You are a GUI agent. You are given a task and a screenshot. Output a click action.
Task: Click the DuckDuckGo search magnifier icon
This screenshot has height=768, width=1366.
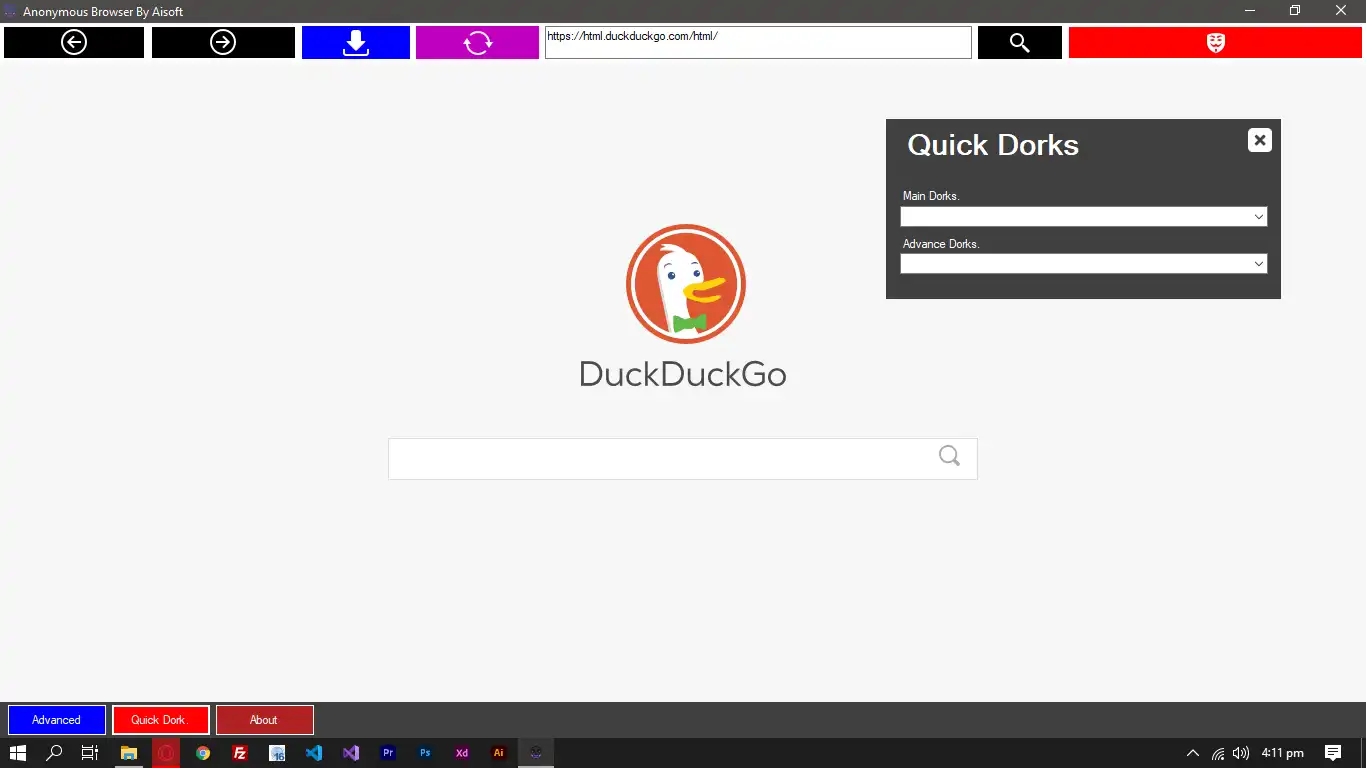949,456
